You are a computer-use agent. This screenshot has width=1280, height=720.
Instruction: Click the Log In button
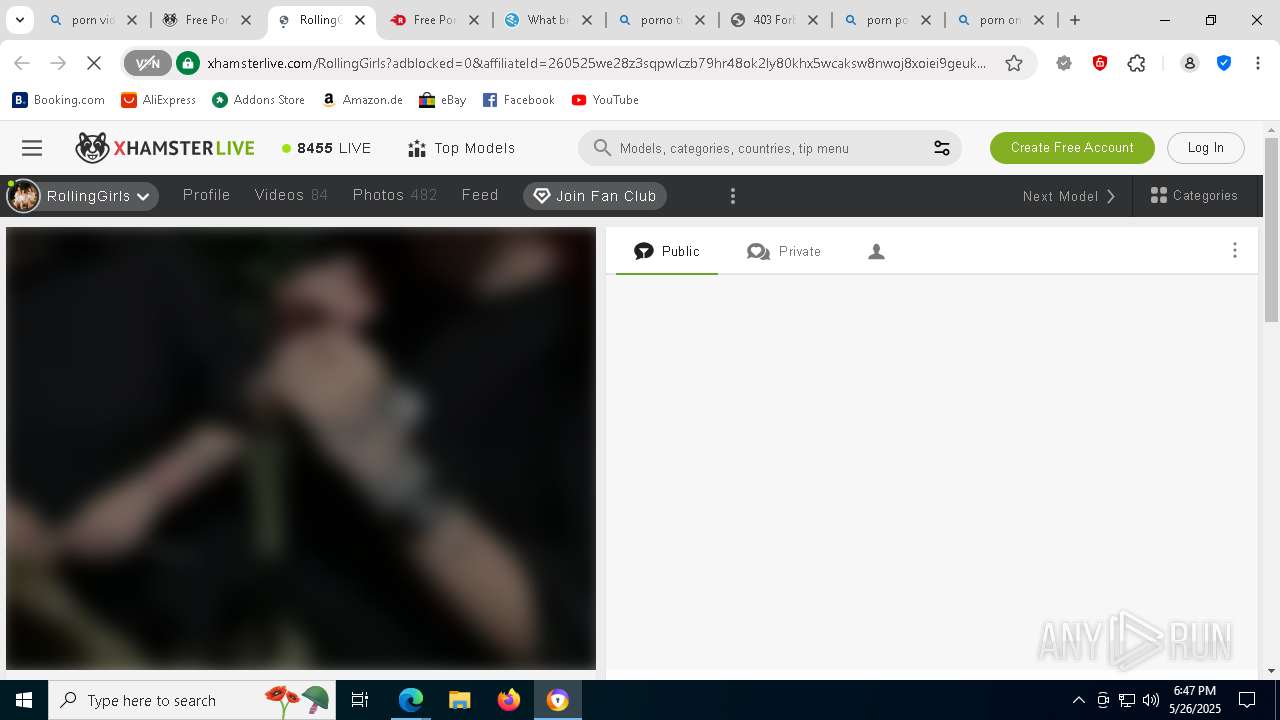click(x=1206, y=148)
